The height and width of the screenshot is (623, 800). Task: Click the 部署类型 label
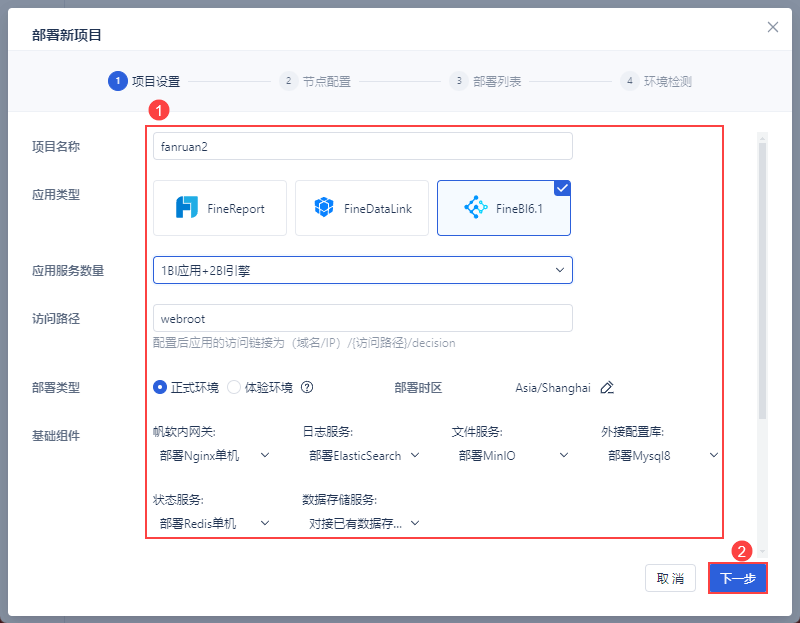(56, 388)
